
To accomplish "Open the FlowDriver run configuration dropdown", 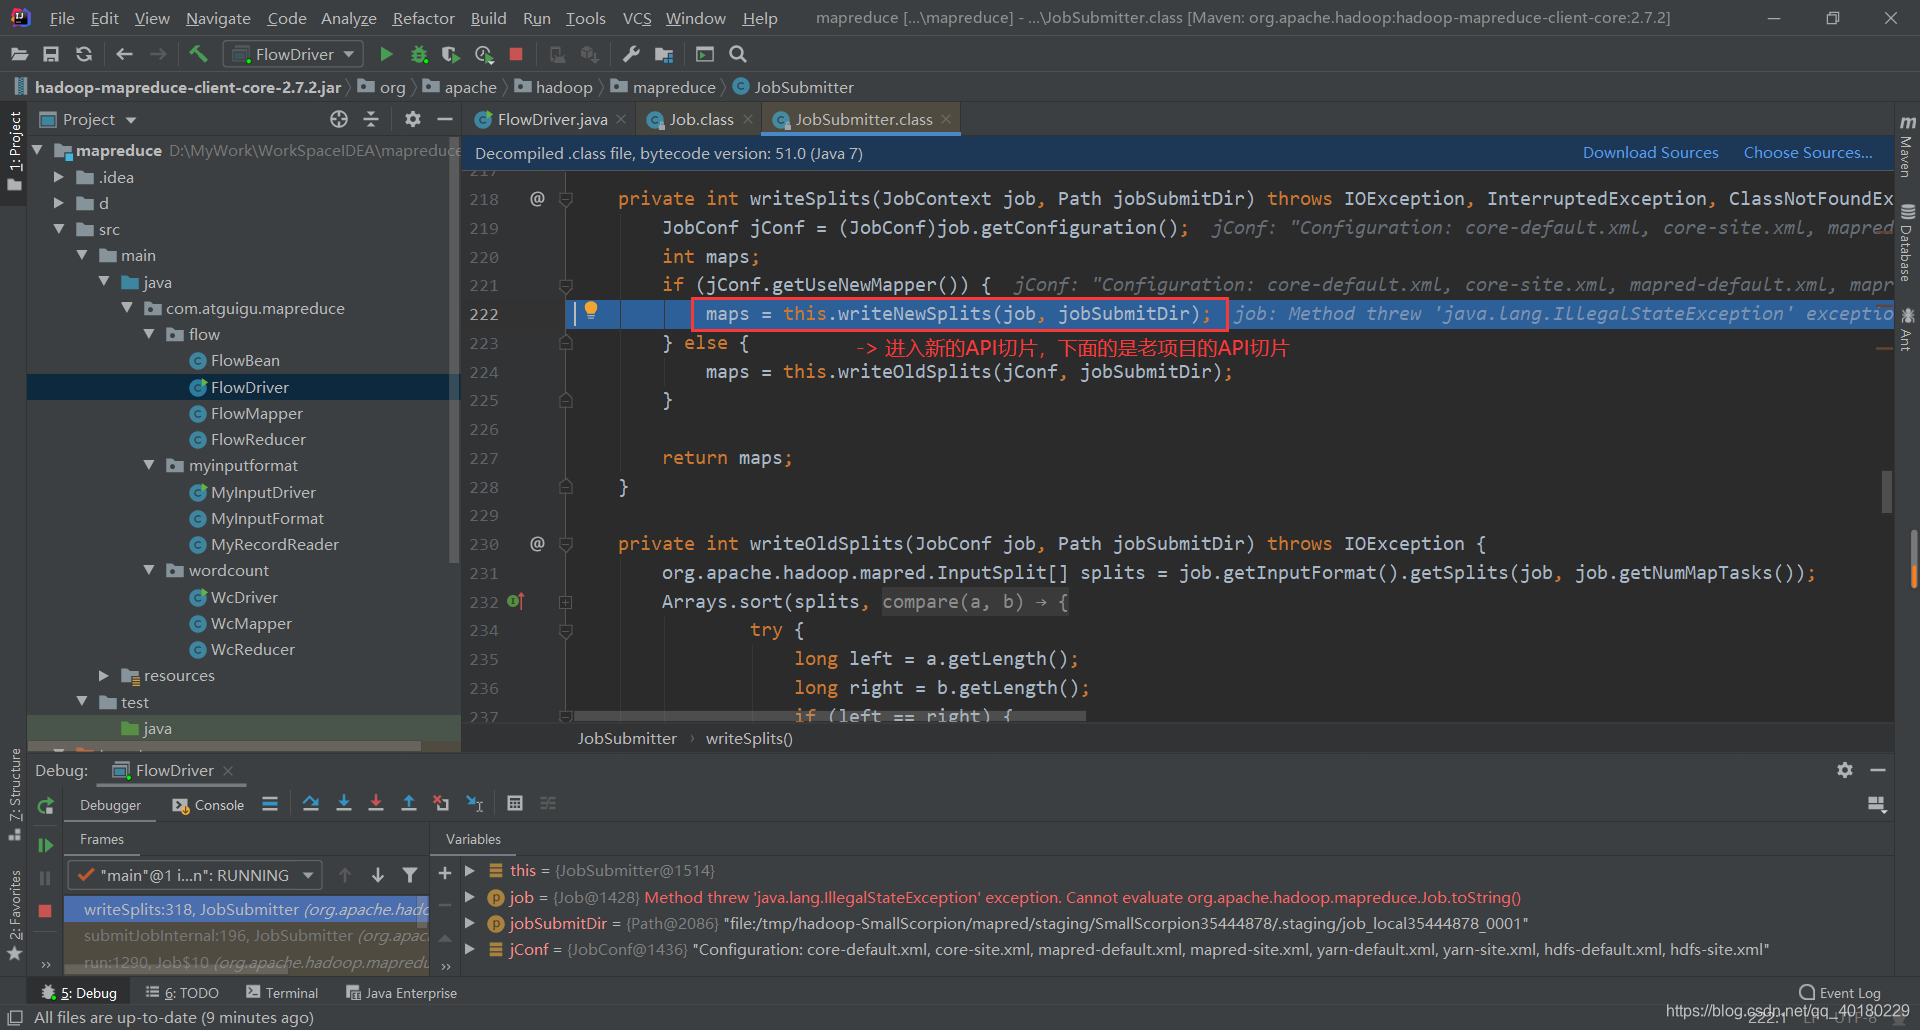I will [293, 54].
